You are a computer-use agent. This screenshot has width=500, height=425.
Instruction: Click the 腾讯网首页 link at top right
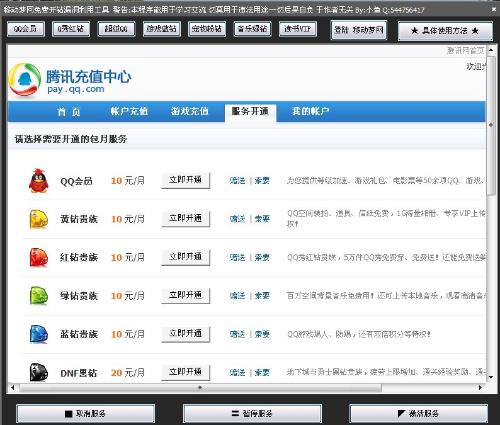point(466,50)
